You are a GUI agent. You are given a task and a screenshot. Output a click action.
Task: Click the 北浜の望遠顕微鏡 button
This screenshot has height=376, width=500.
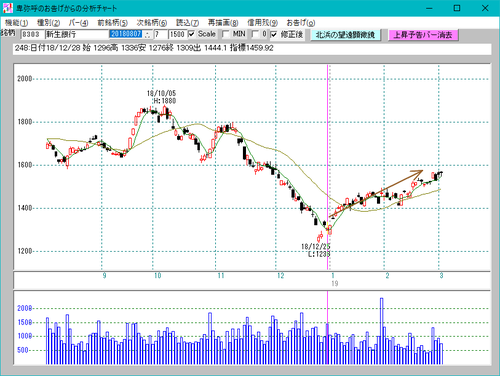tap(346, 35)
